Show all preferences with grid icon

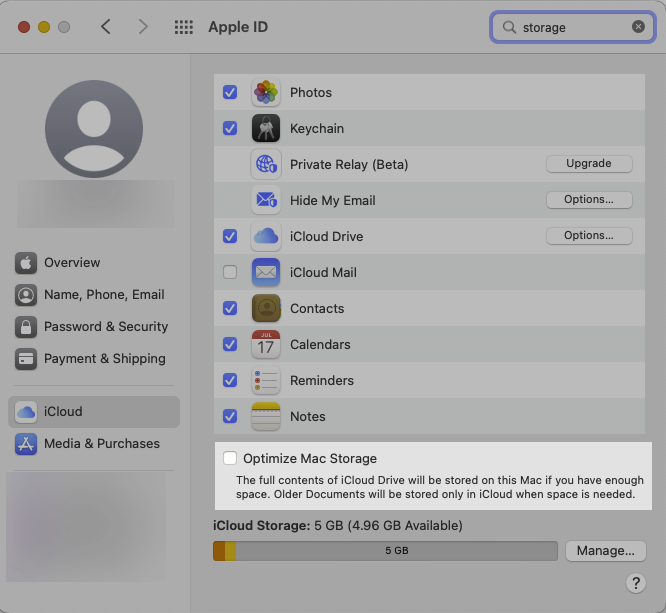(184, 27)
